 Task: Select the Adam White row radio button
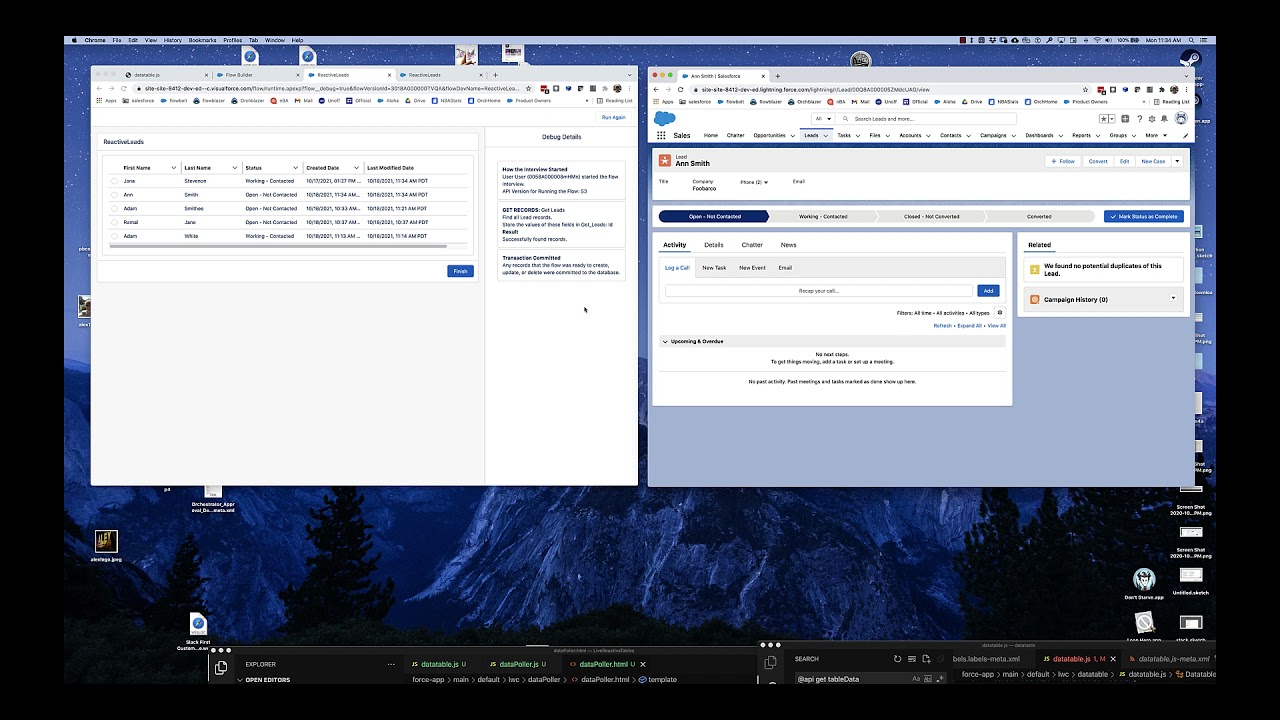(114, 236)
